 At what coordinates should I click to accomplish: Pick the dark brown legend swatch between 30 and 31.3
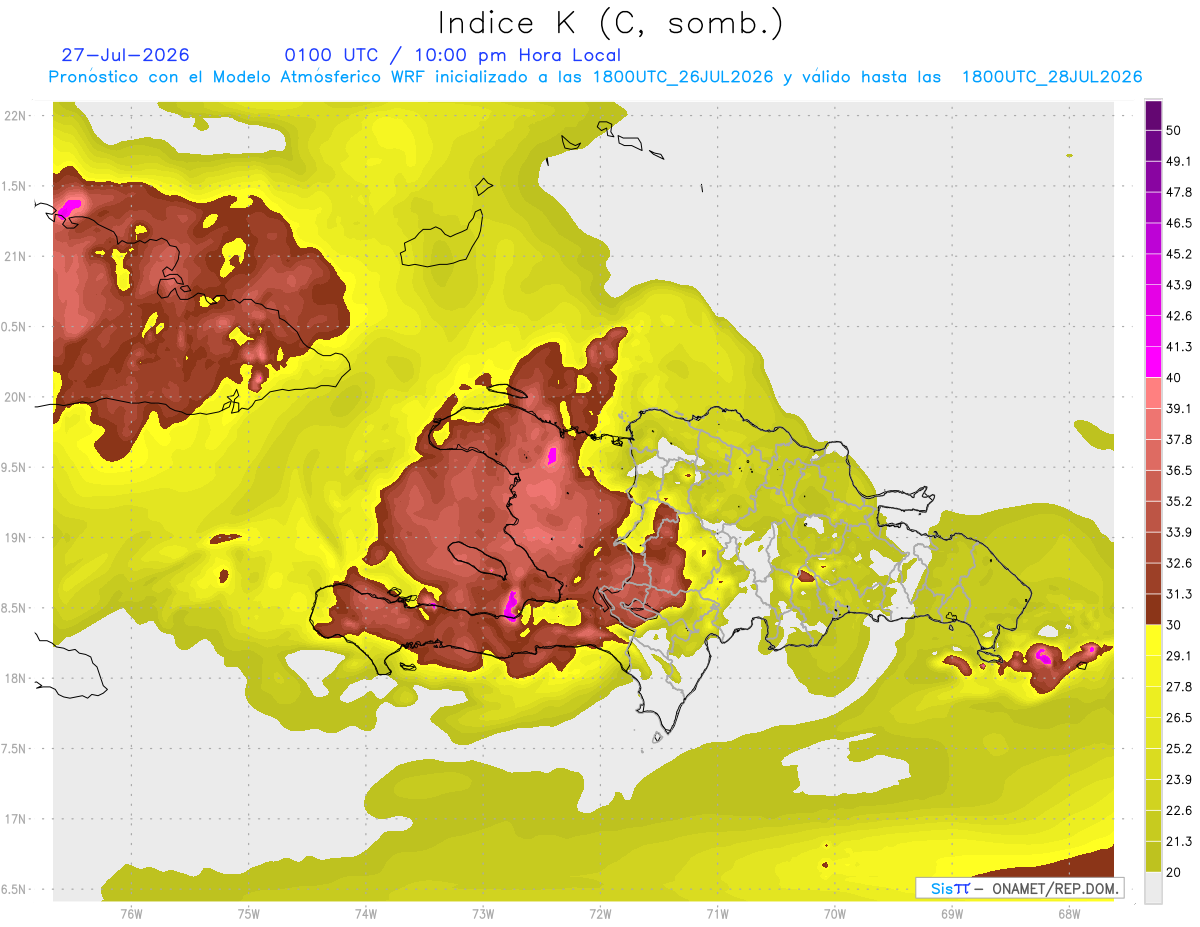pyautogui.click(x=1153, y=609)
